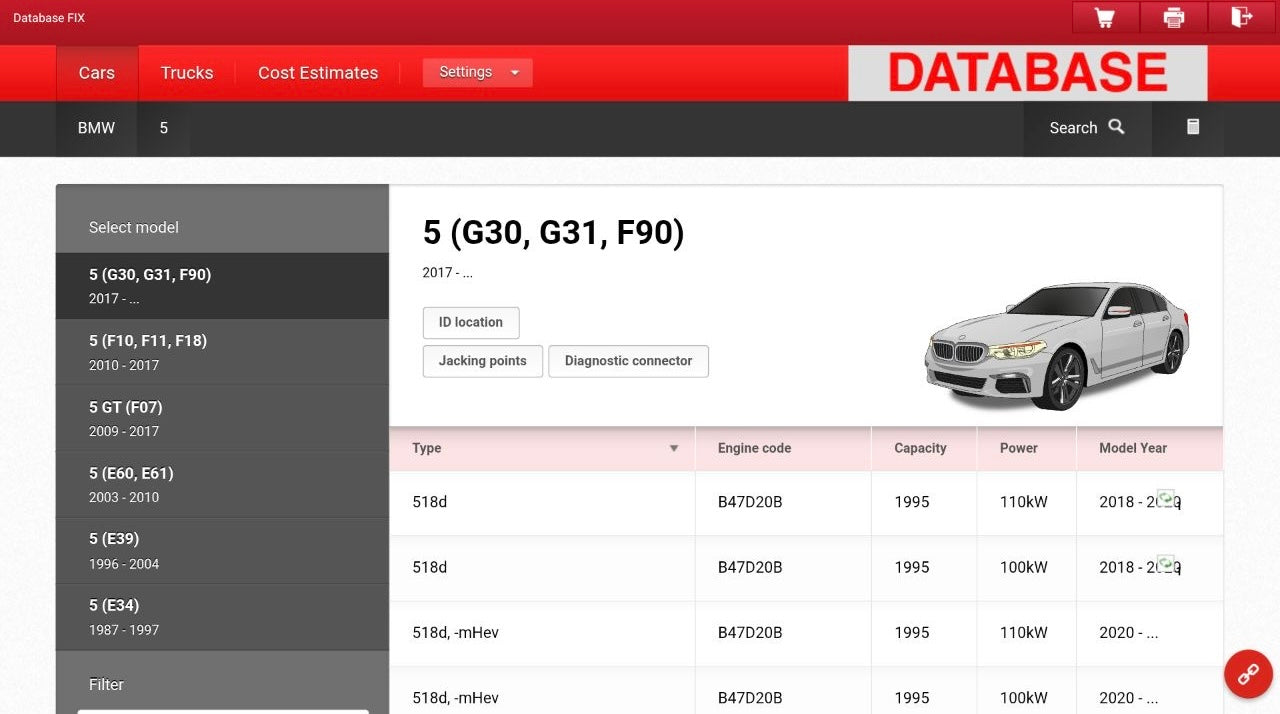Click the Jacking points button

pyautogui.click(x=482, y=361)
